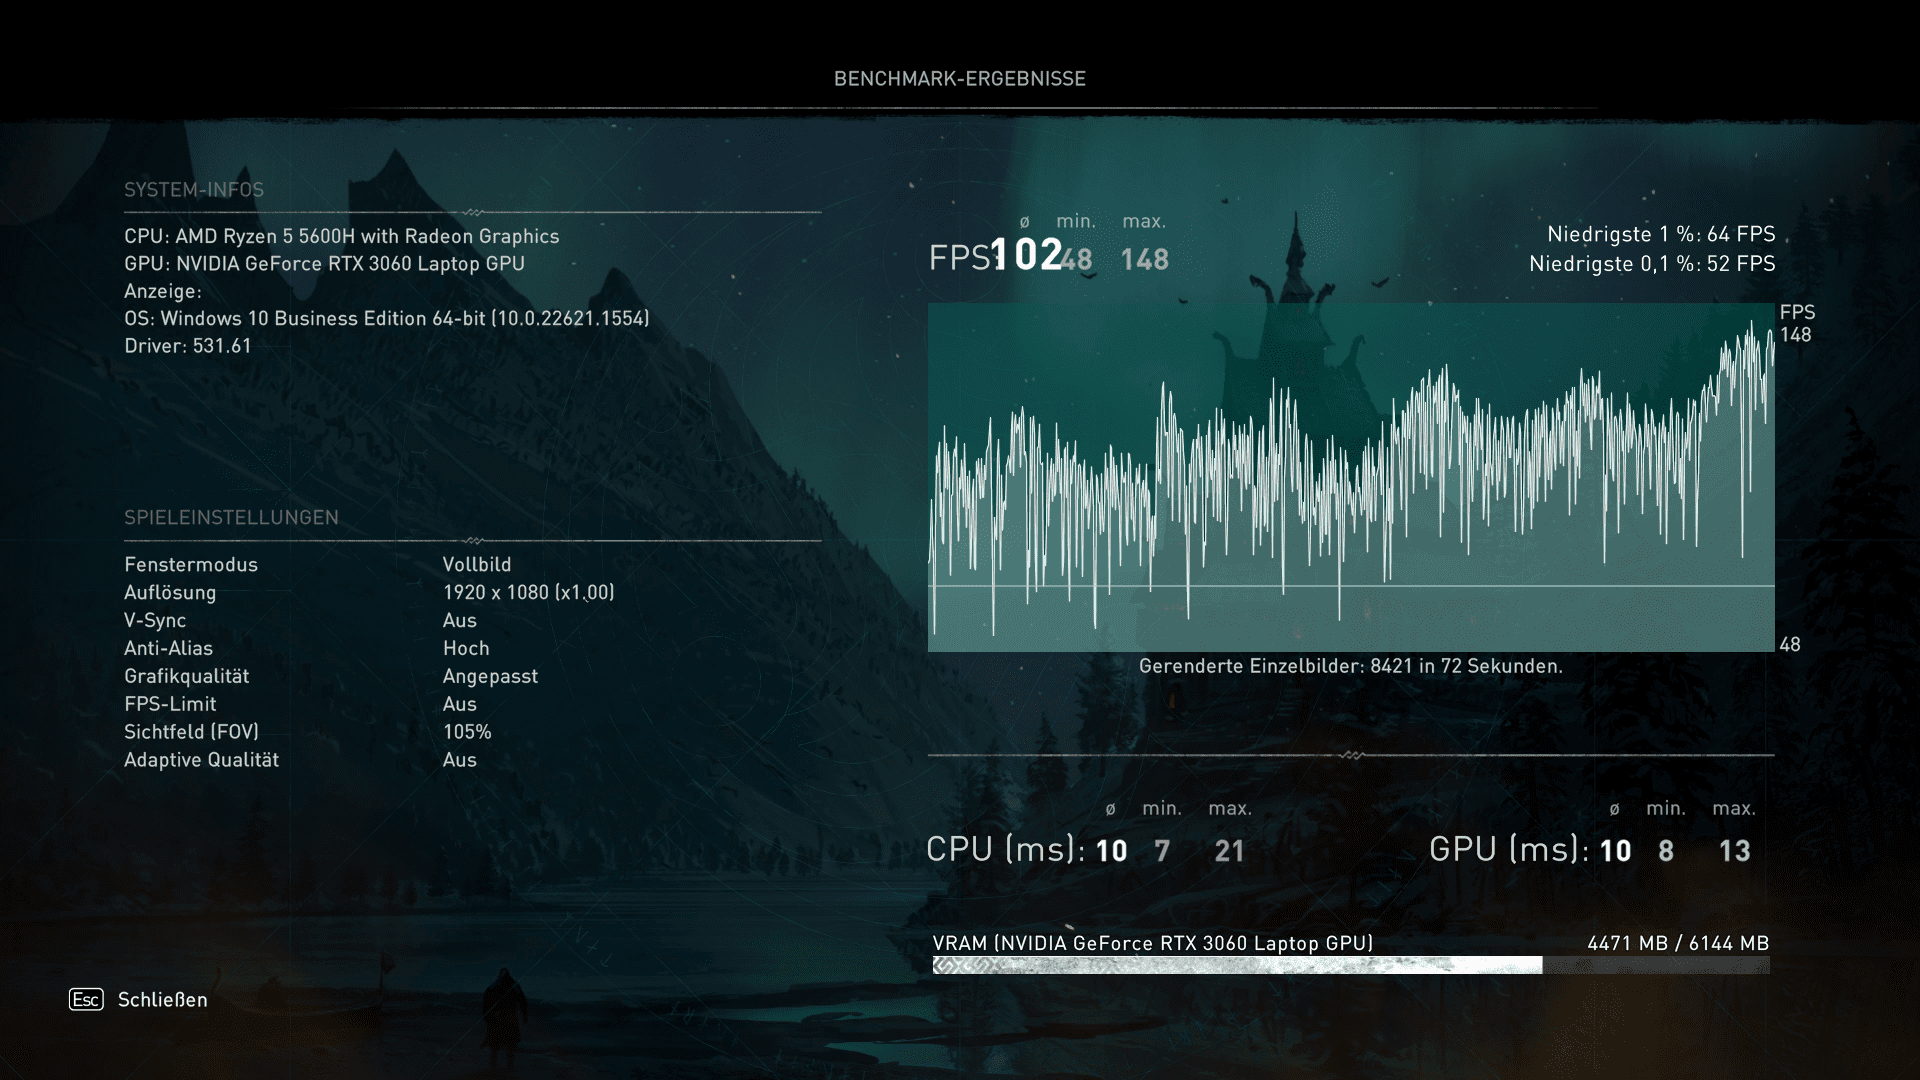Click the Aus value next to V-Sync
Image resolution: width=1920 pixels, height=1080 pixels.
point(460,620)
